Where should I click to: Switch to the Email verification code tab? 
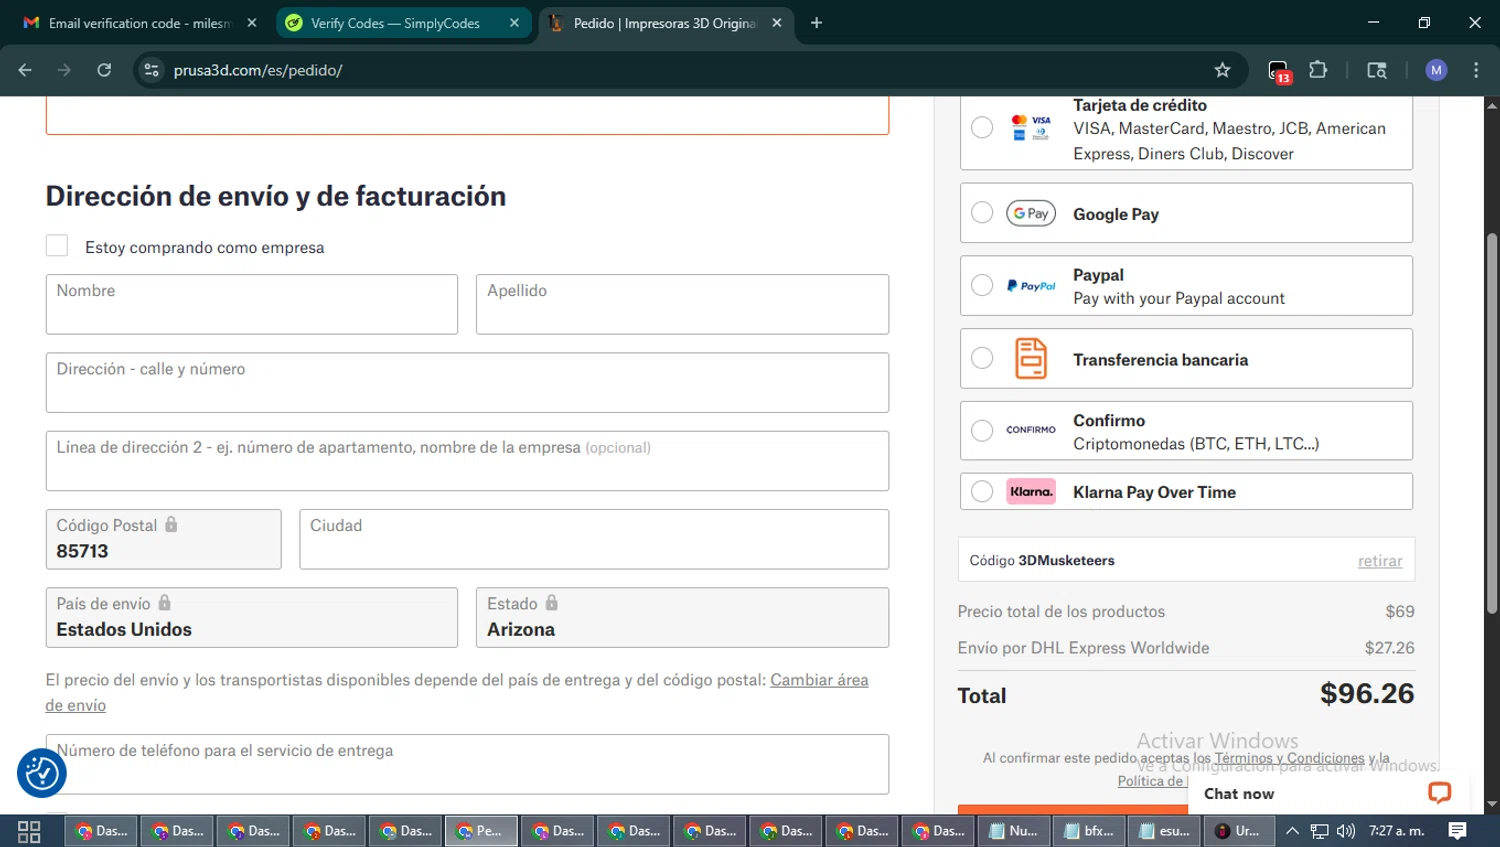[x=139, y=23]
